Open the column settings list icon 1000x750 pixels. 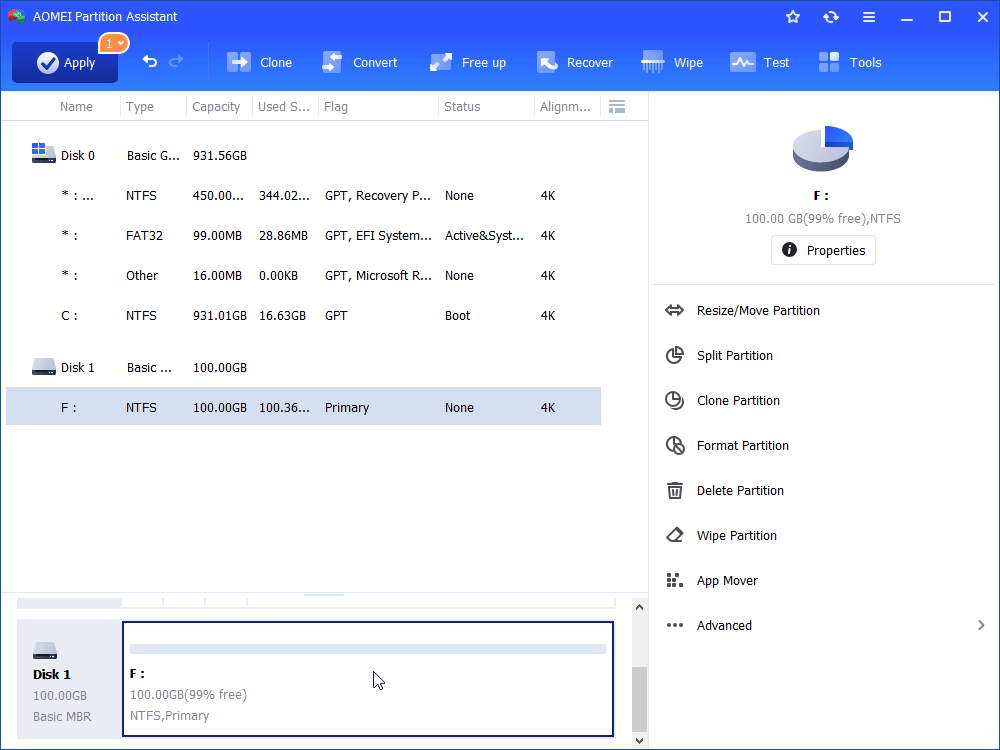tap(617, 107)
